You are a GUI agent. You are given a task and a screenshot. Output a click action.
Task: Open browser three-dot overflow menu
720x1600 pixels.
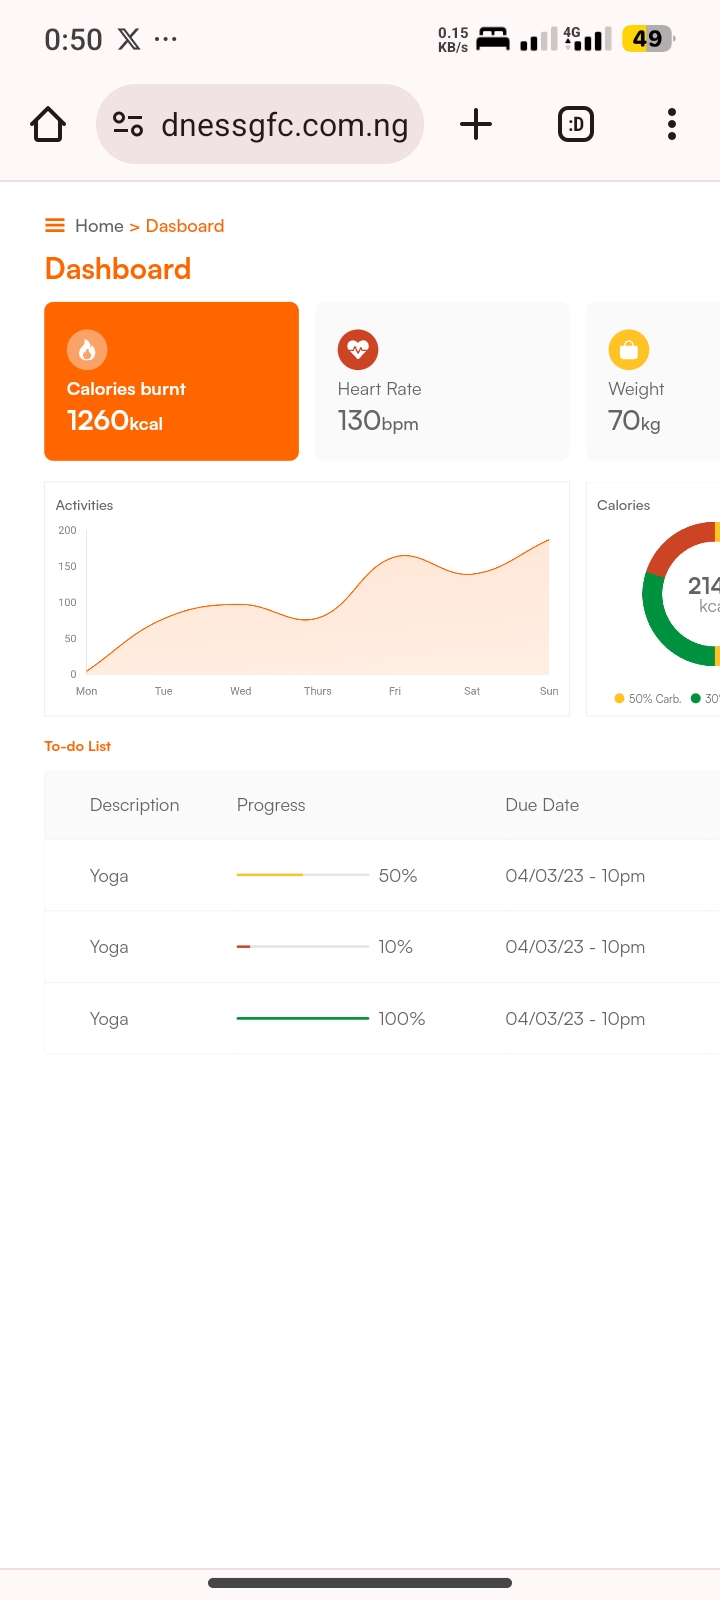pyautogui.click(x=672, y=125)
